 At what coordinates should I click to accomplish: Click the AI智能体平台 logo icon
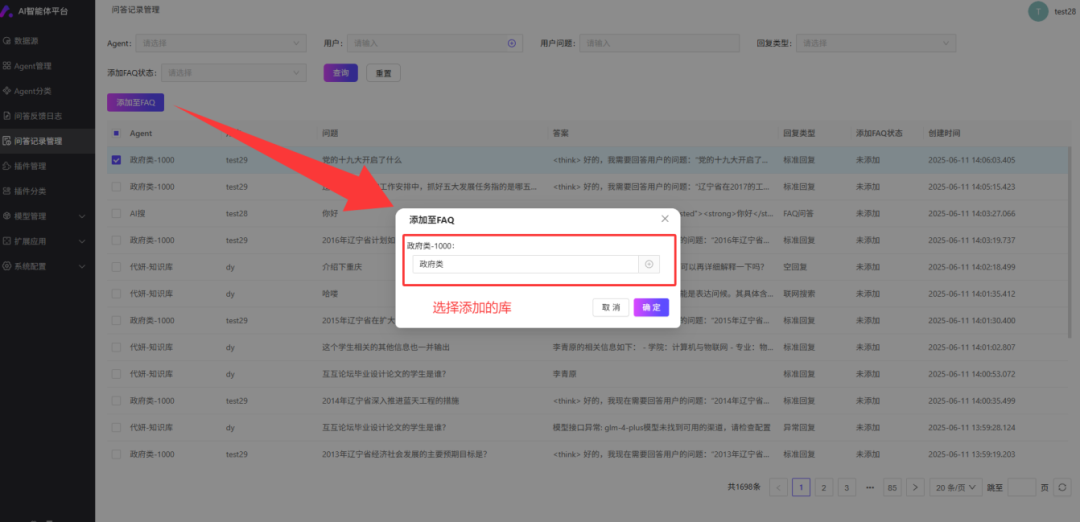7,11
